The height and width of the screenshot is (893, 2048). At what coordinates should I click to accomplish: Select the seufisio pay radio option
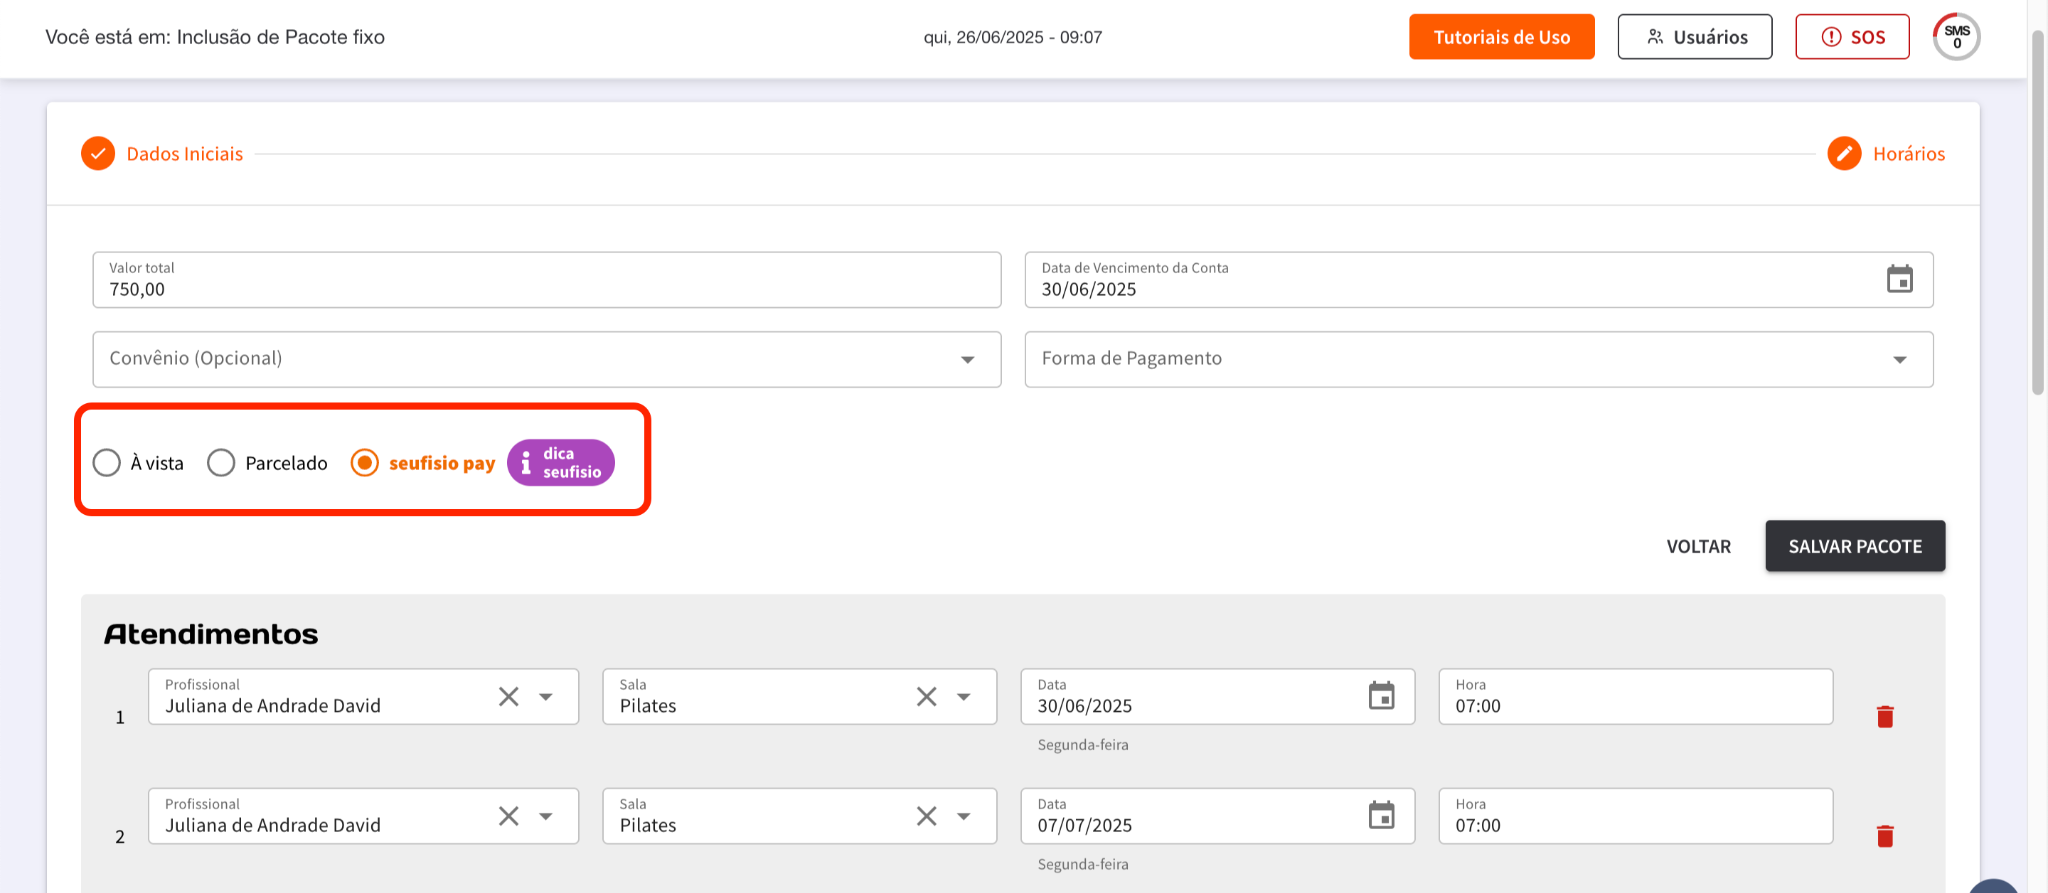coord(365,463)
